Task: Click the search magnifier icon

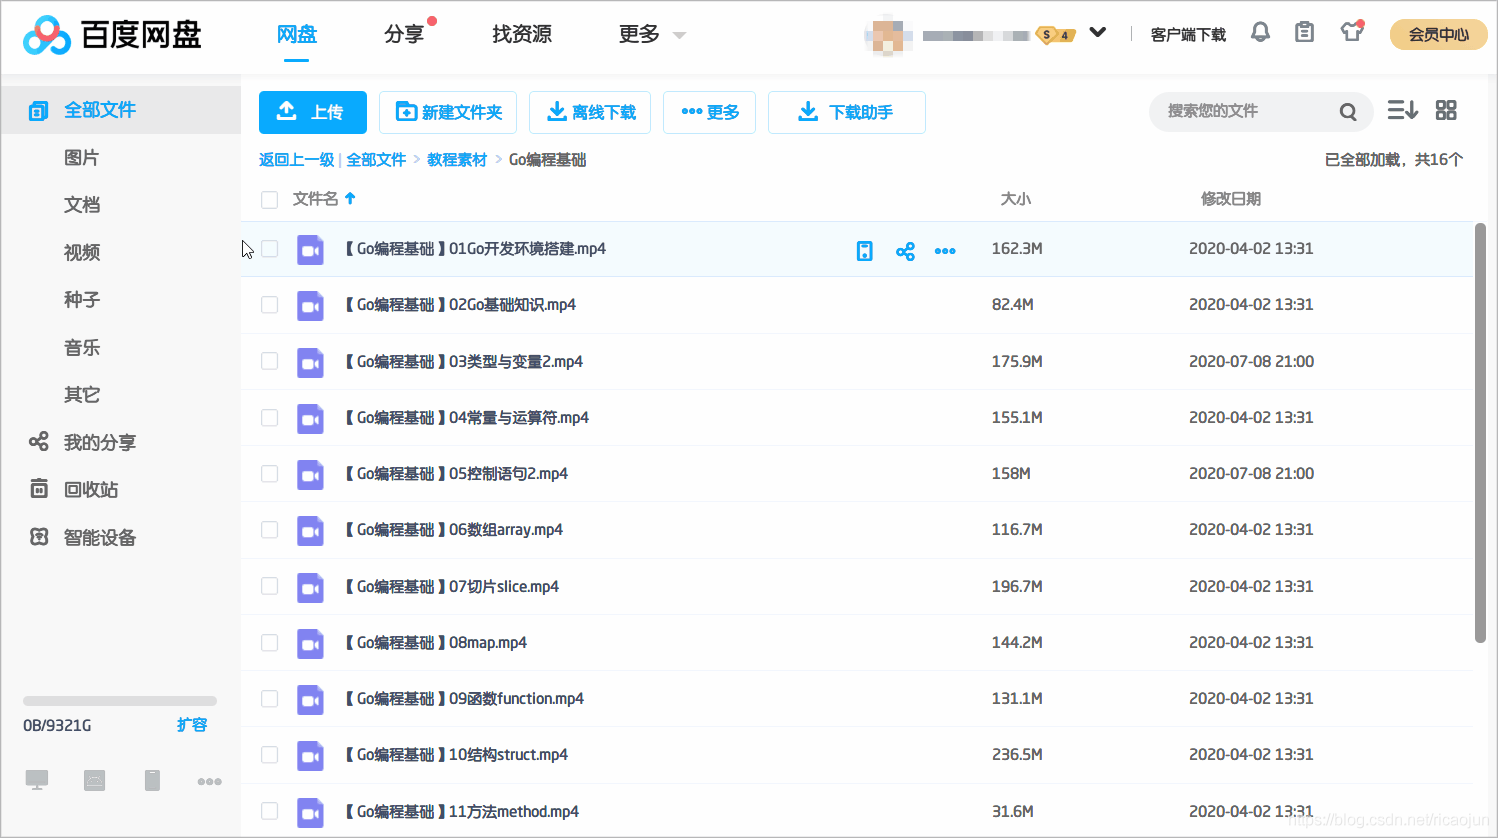Action: (x=1348, y=112)
